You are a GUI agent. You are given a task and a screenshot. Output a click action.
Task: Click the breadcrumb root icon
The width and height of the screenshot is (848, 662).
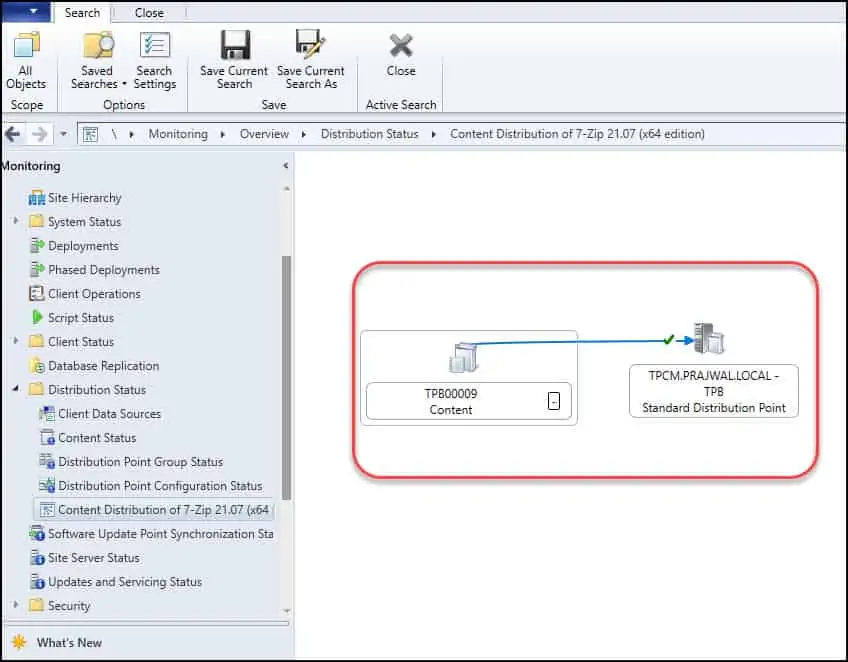(x=90, y=134)
